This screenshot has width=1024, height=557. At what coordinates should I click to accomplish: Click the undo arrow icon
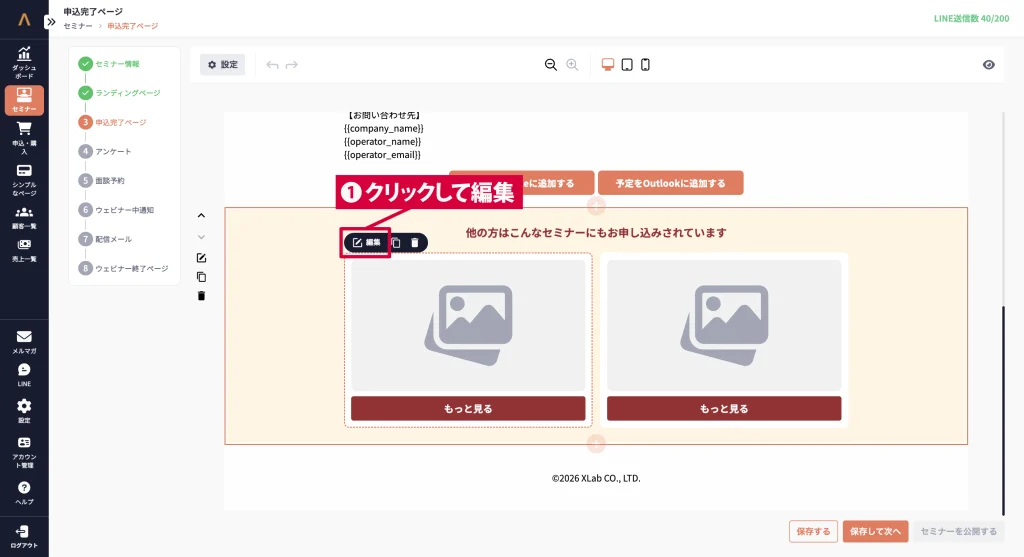point(272,65)
